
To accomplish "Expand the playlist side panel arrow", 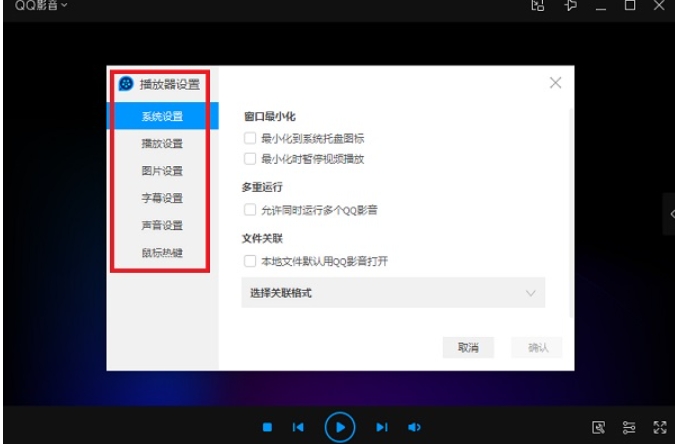I will tap(670, 214).
